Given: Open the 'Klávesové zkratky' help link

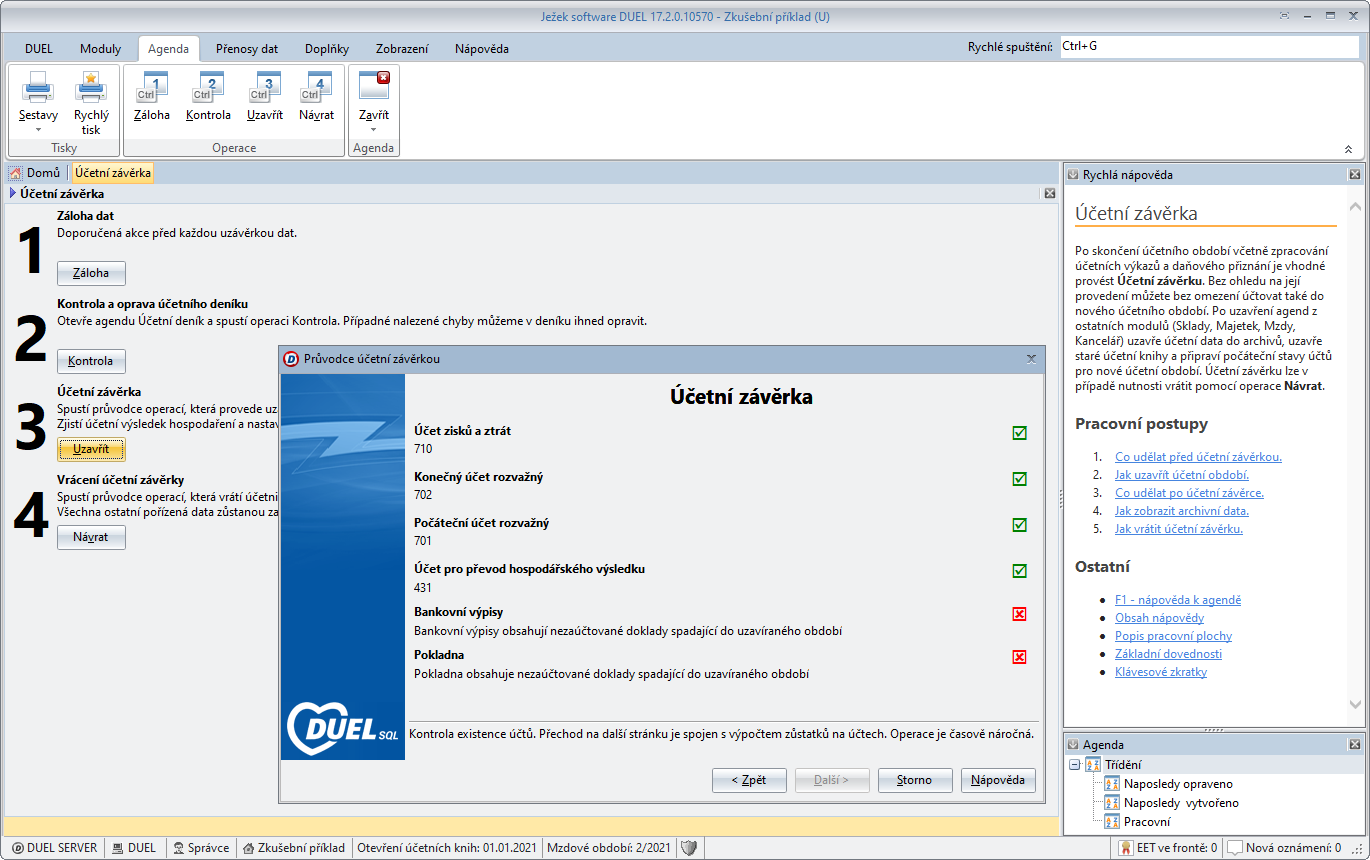Looking at the screenshot, I should point(1161,672).
